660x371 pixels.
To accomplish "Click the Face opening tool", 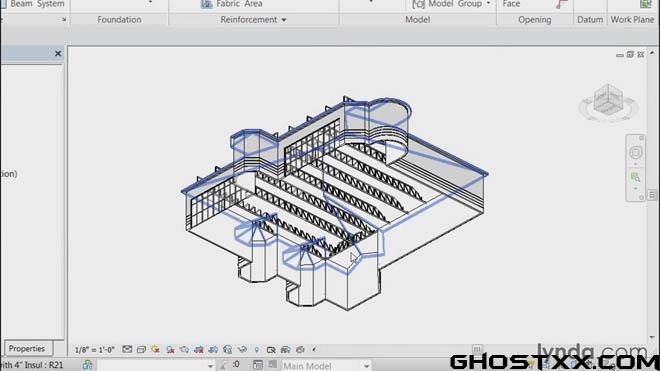I will point(511,4).
